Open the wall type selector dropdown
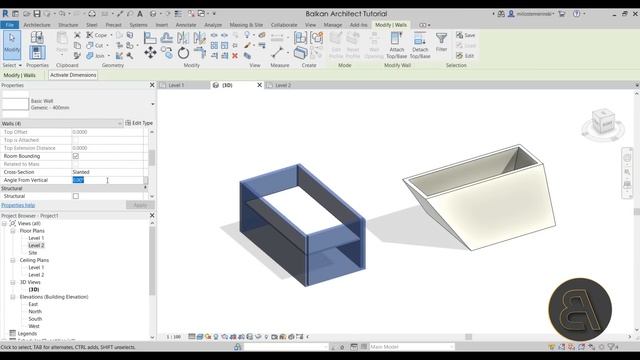This screenshot has width=640, height=360. [153, 104]
